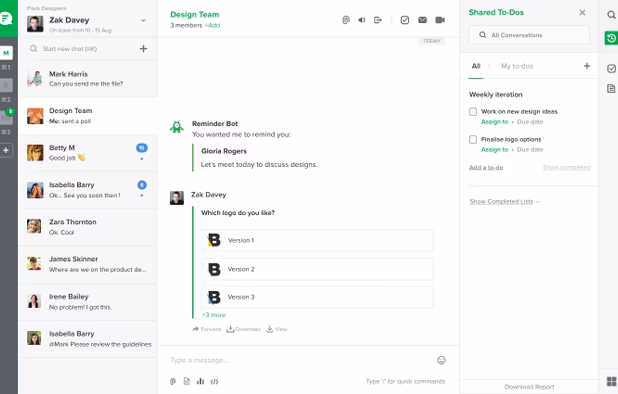Screen dimensions: 618x394
Task: Set due date for 'Finalise logo options'
Action: 530,150
